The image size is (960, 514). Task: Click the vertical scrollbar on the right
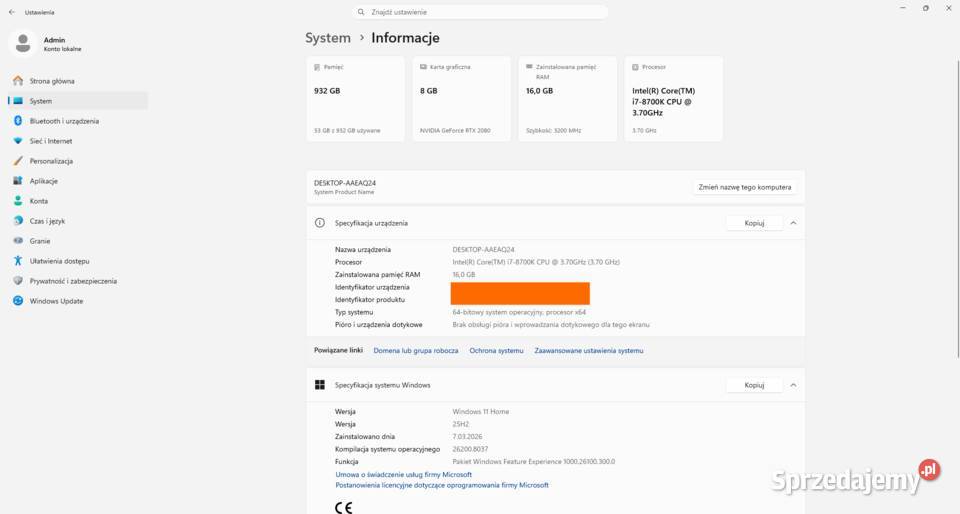pos(958,208)
